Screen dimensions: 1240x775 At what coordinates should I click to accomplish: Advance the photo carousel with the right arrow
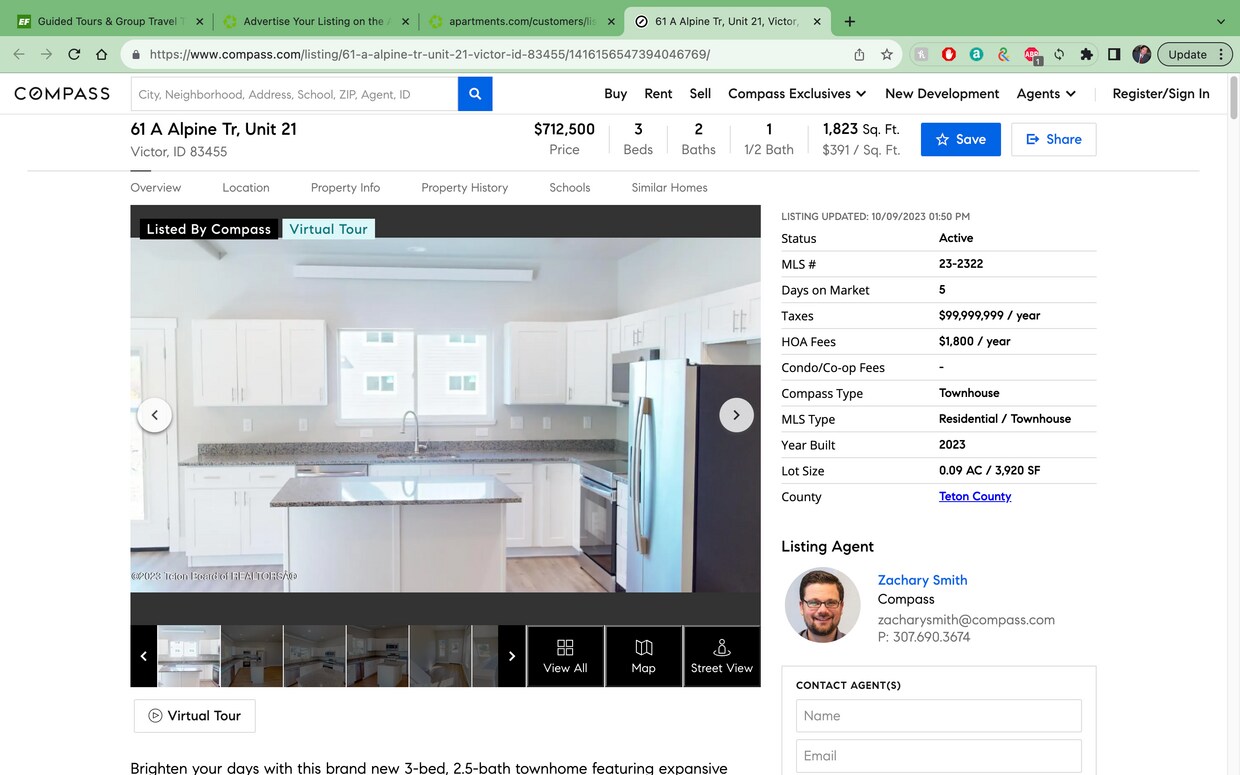[x=736, y=414]
